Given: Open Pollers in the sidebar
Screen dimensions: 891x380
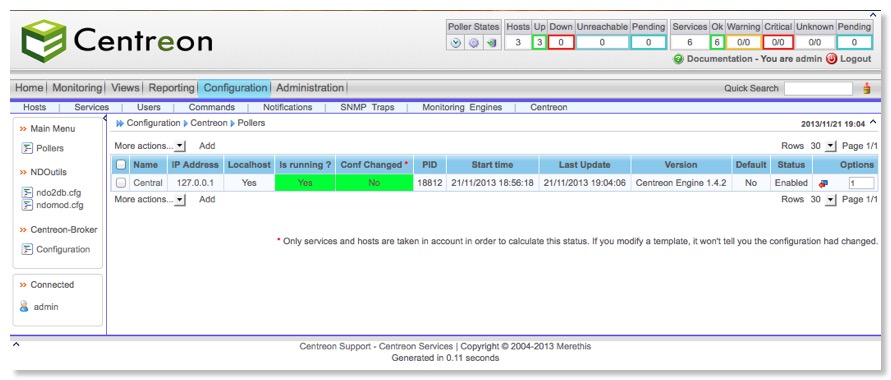Looking at the screenshot, I should point(50,148).
